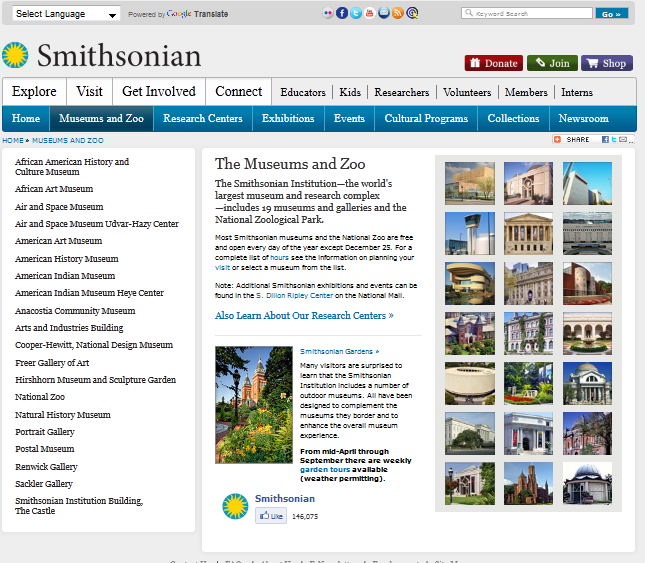Viewport: 645px width, 563px height.
Task: Share the page via the small Facebook icon
Action: (605, 139)
